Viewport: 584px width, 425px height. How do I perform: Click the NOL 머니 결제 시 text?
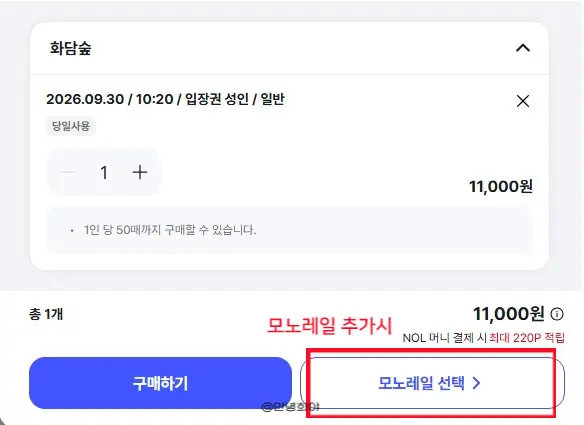(x=445, y=338)
